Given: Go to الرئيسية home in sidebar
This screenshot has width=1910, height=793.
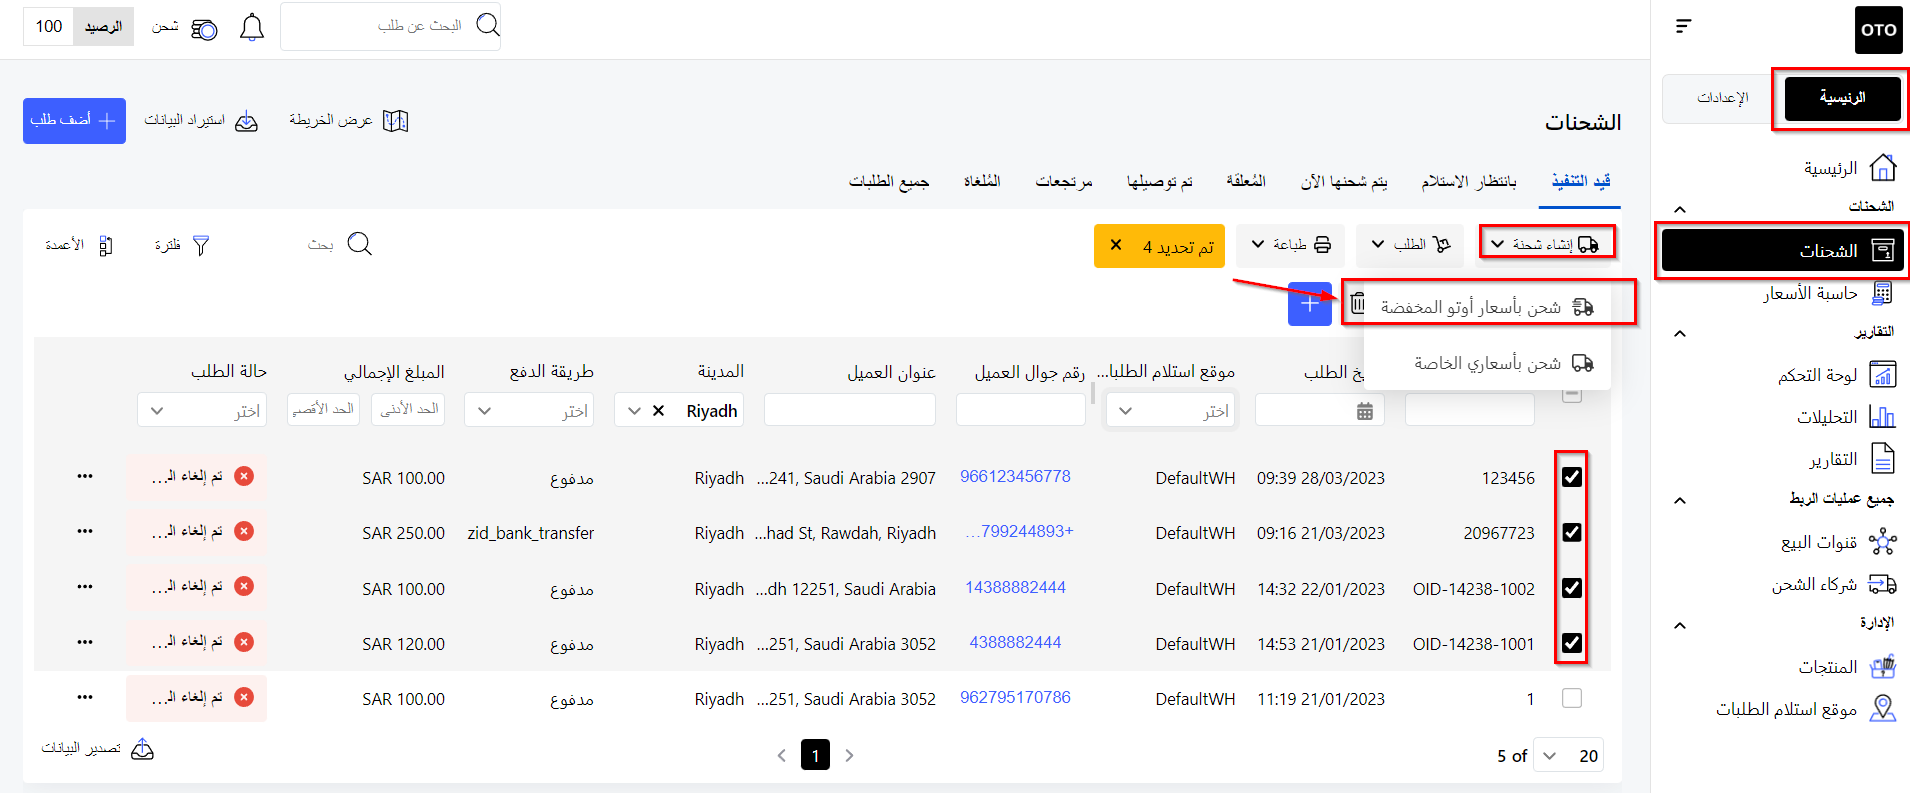Looking at the screenshot, I should tap(1850, 168).
